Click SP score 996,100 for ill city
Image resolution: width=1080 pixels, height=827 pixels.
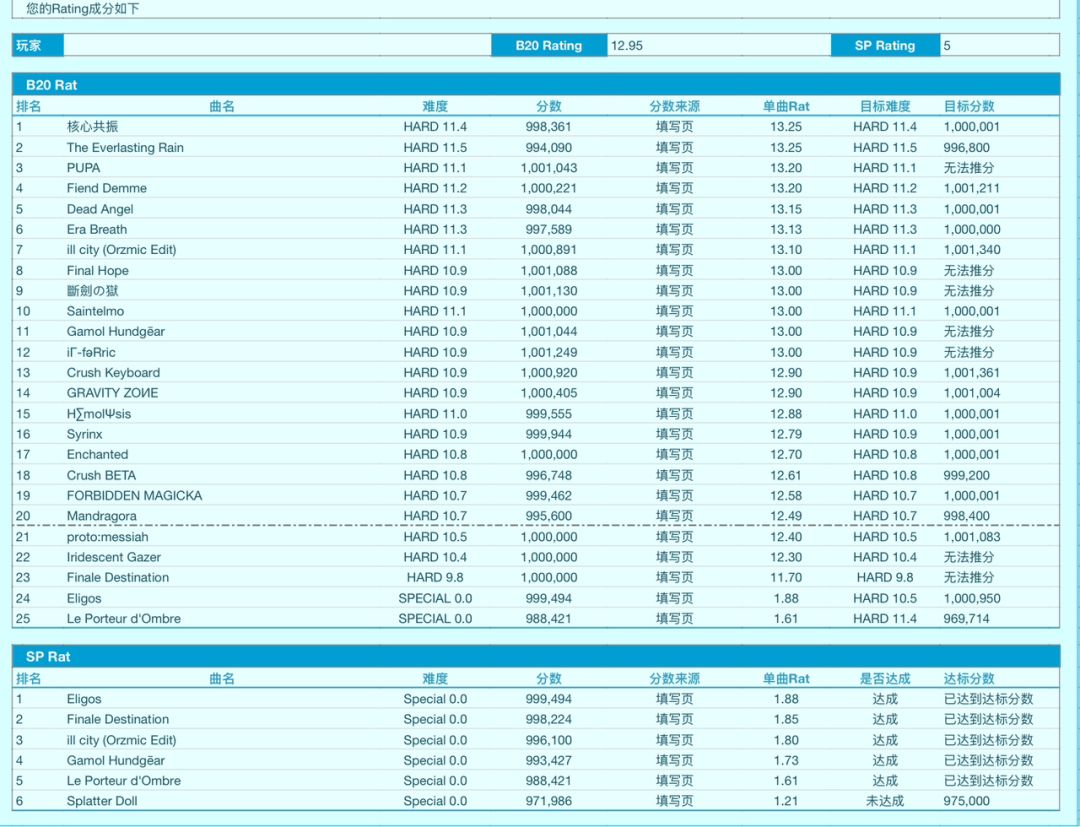[x=548, y=740]
